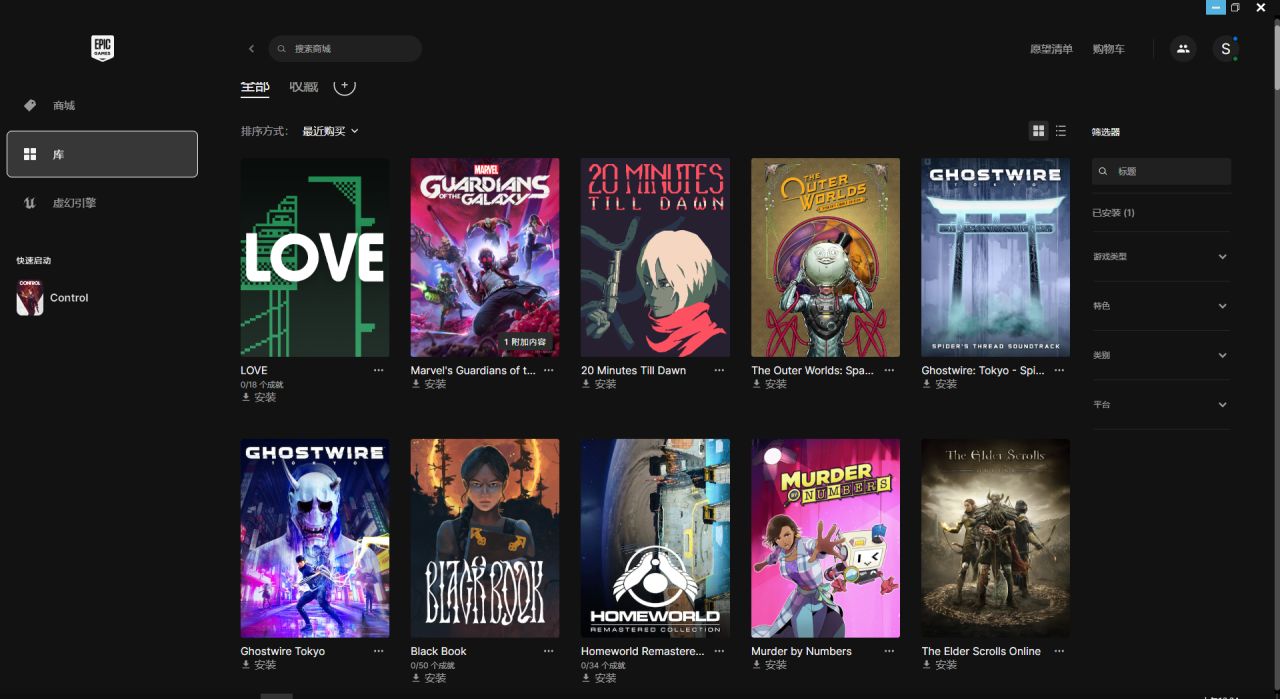Open the 虚幻引擎 Unreal Engine section
1280x699 pixels.
click(102, 203)
